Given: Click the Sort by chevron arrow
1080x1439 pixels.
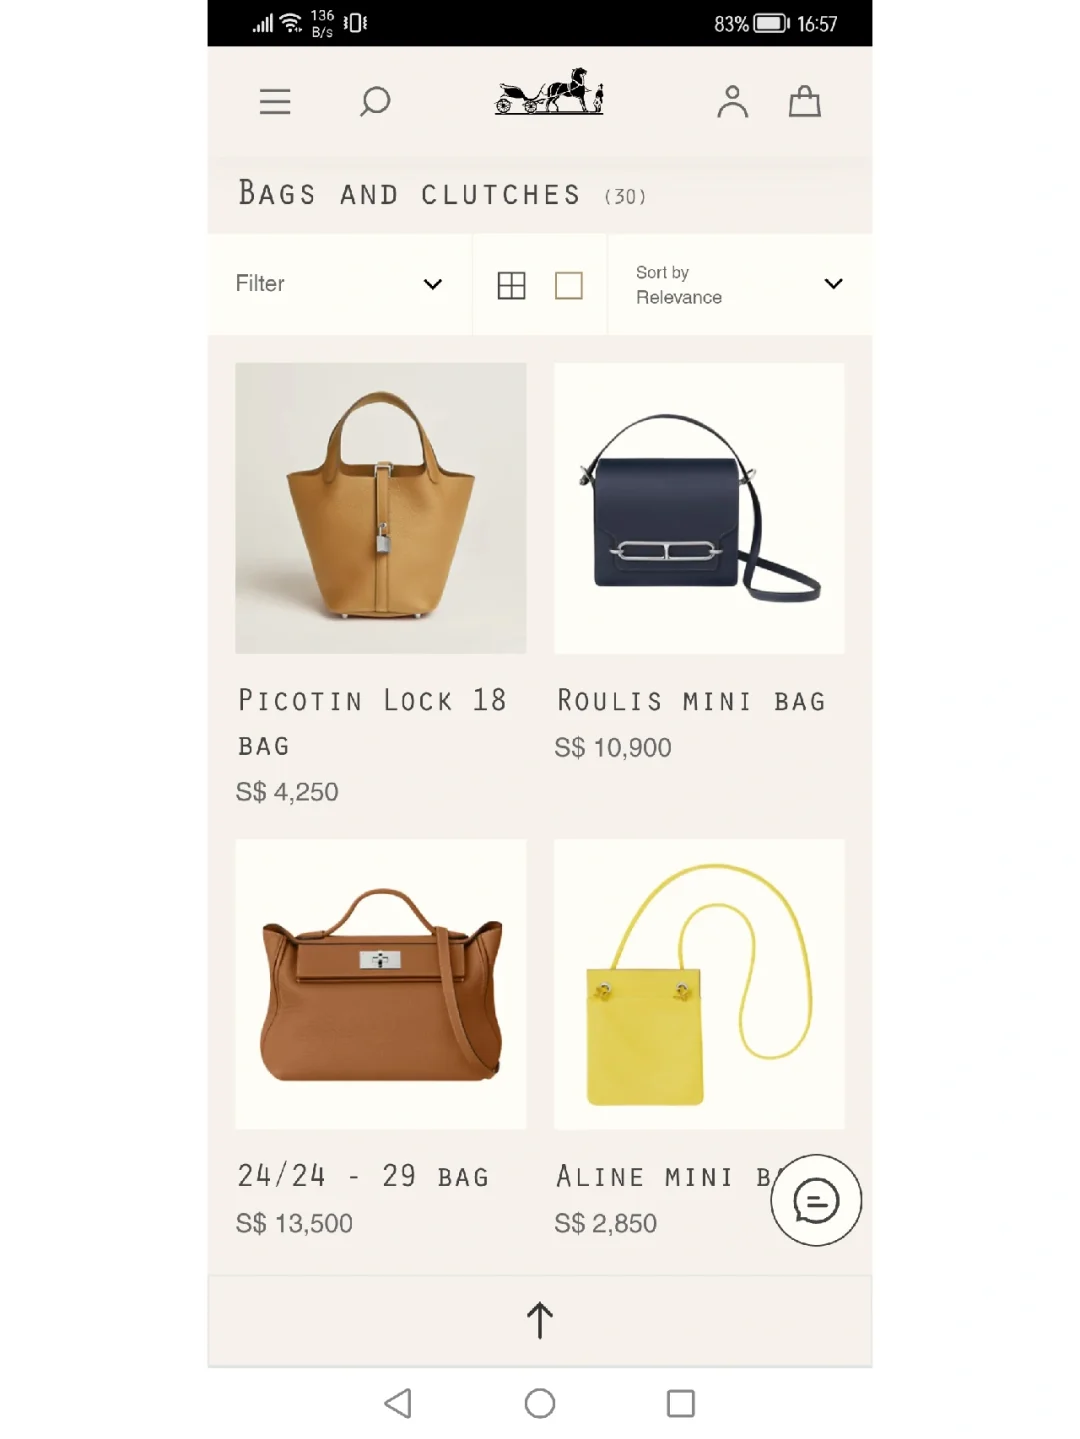Looking at the screenshot, I should click(x=833, y=284).
